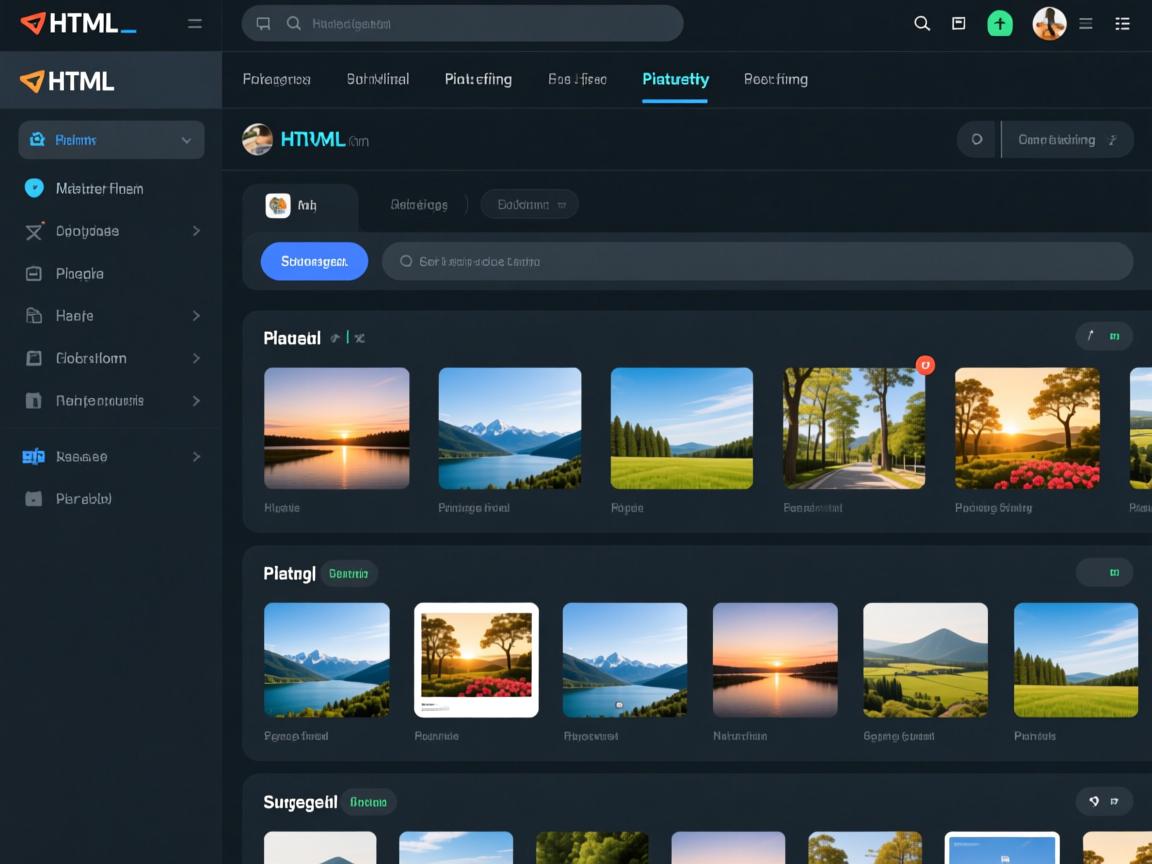
Task: Expand the Plaiams dropdown in sidebar
Action: pos(186,140)
